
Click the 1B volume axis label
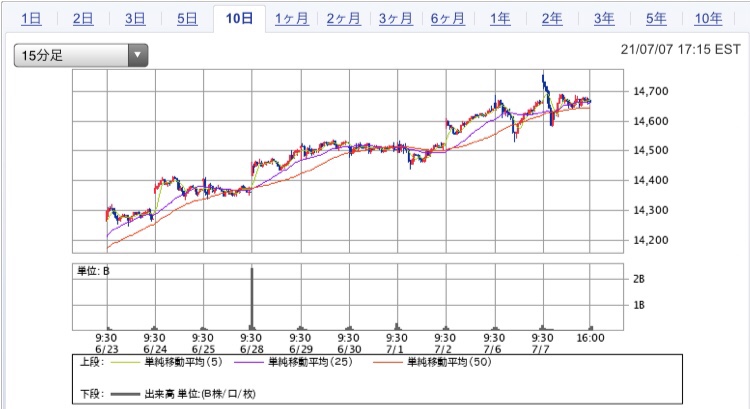[639, 305]
